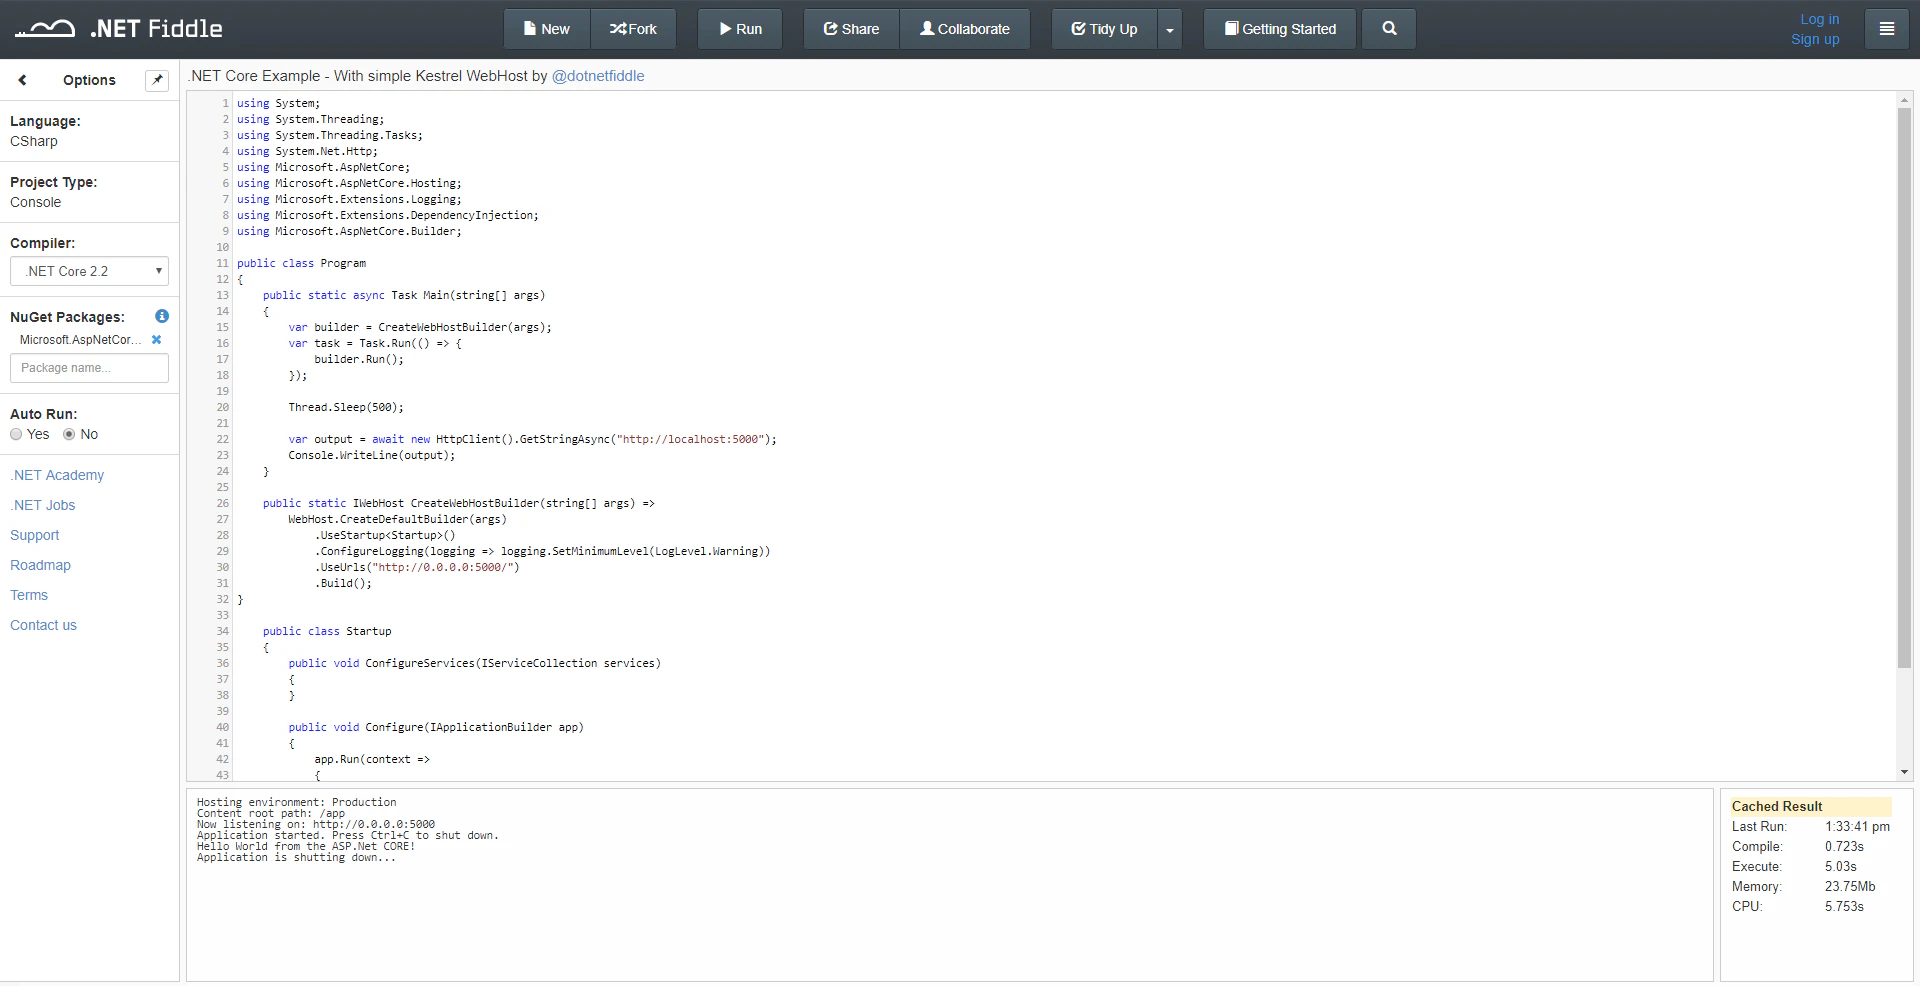Expand the Tidy Up options caret

[x=1169, y=28]
